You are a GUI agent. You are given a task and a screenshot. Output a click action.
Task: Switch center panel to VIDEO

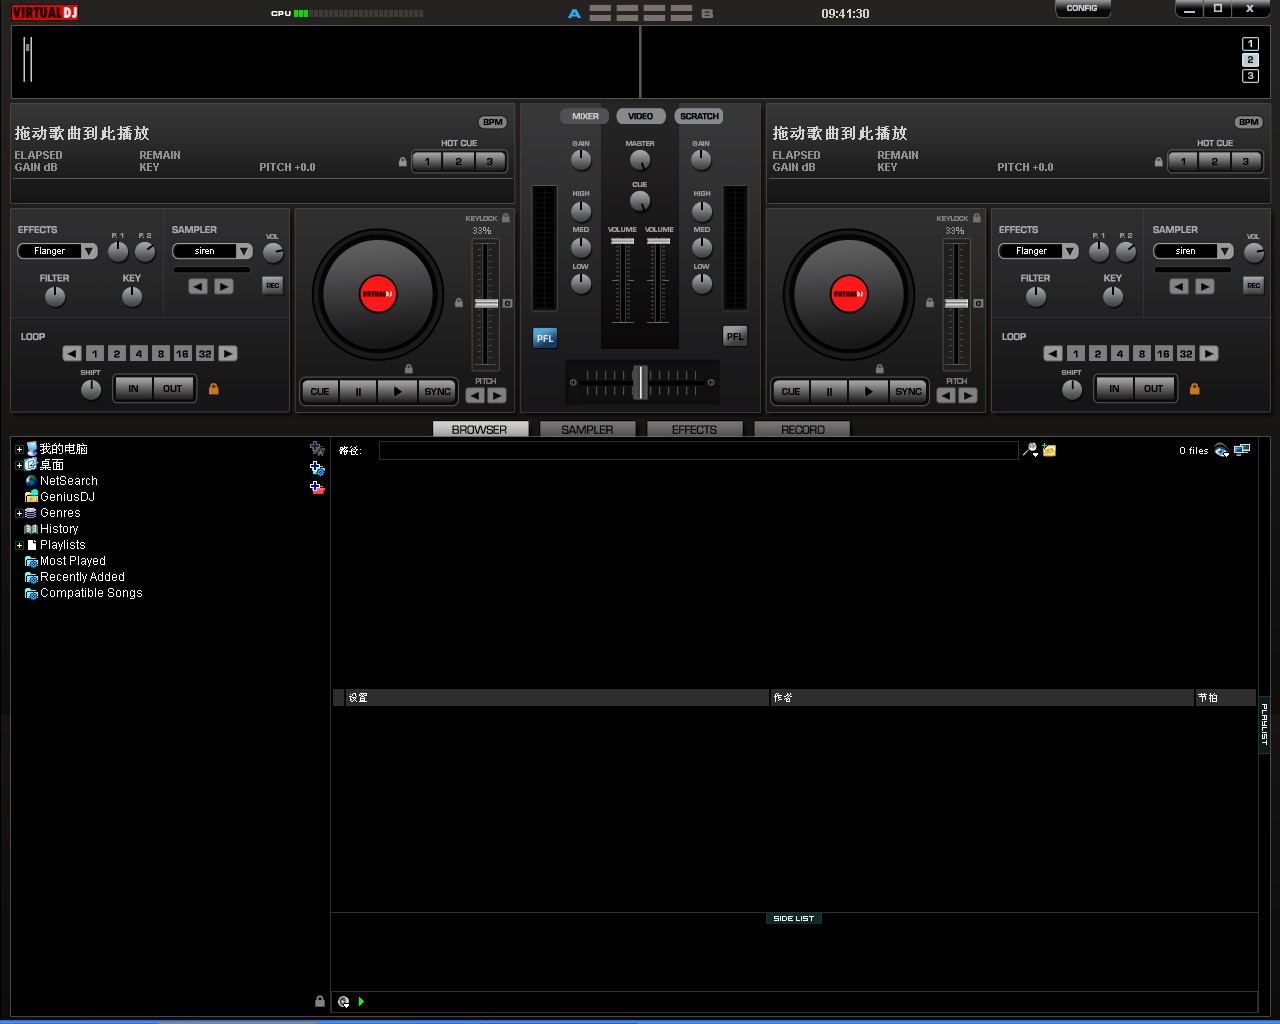[640, 116]
